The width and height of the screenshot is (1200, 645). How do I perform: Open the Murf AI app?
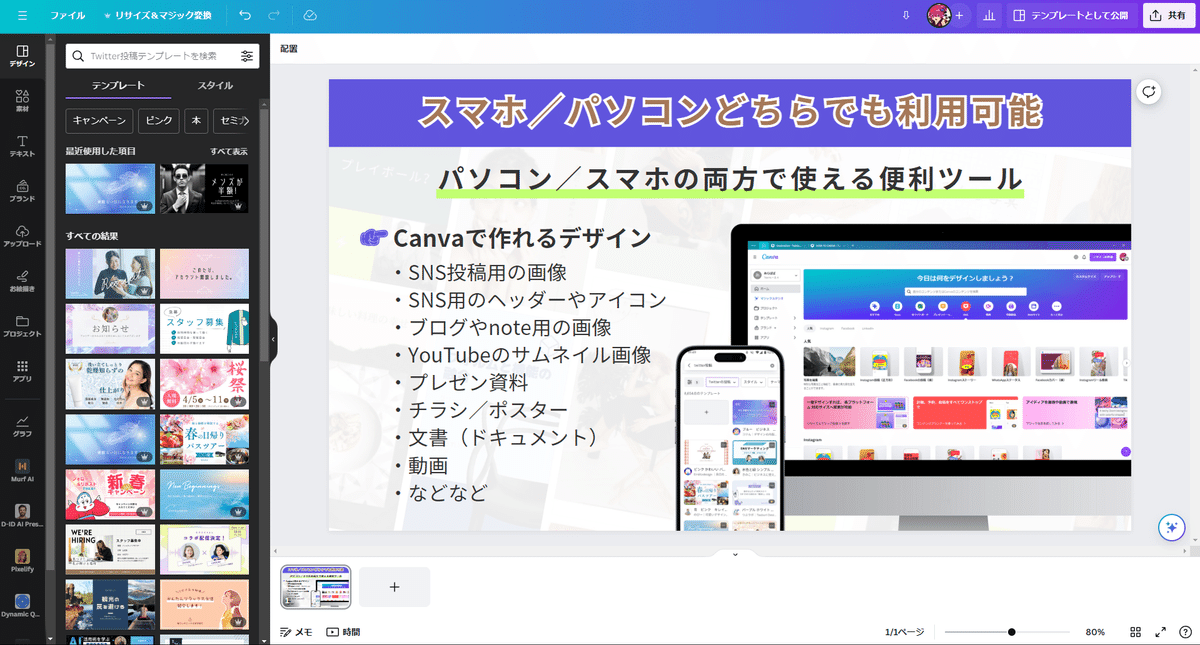pos(23,471)
